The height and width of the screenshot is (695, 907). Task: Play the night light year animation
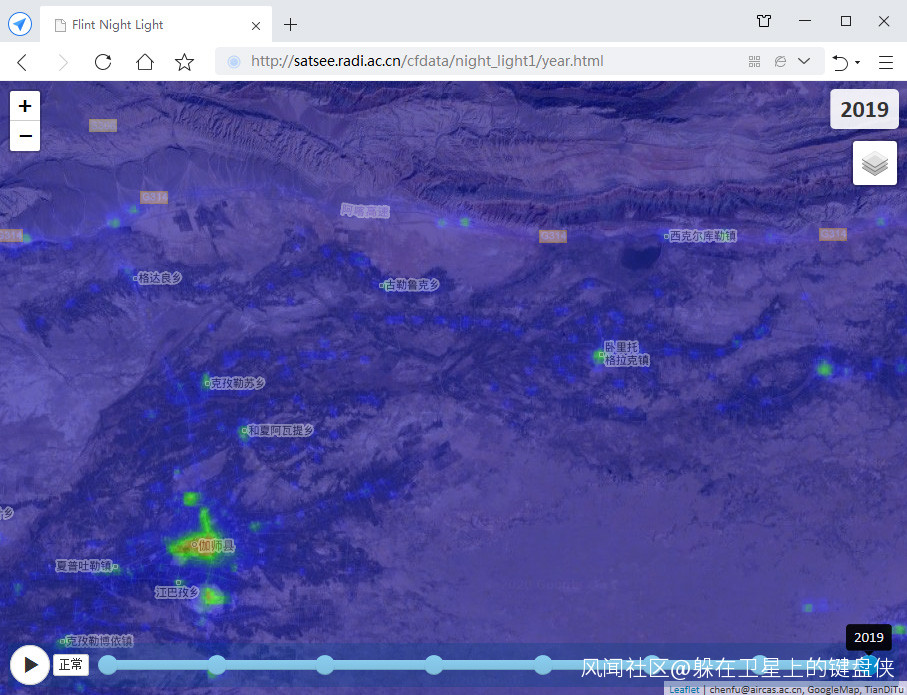point(30,664)
